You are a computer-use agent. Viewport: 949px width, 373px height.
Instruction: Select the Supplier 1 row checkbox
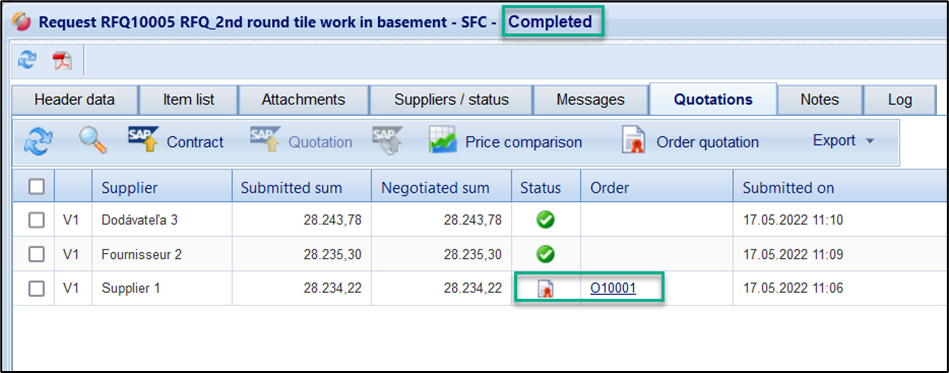pos(37,289)
